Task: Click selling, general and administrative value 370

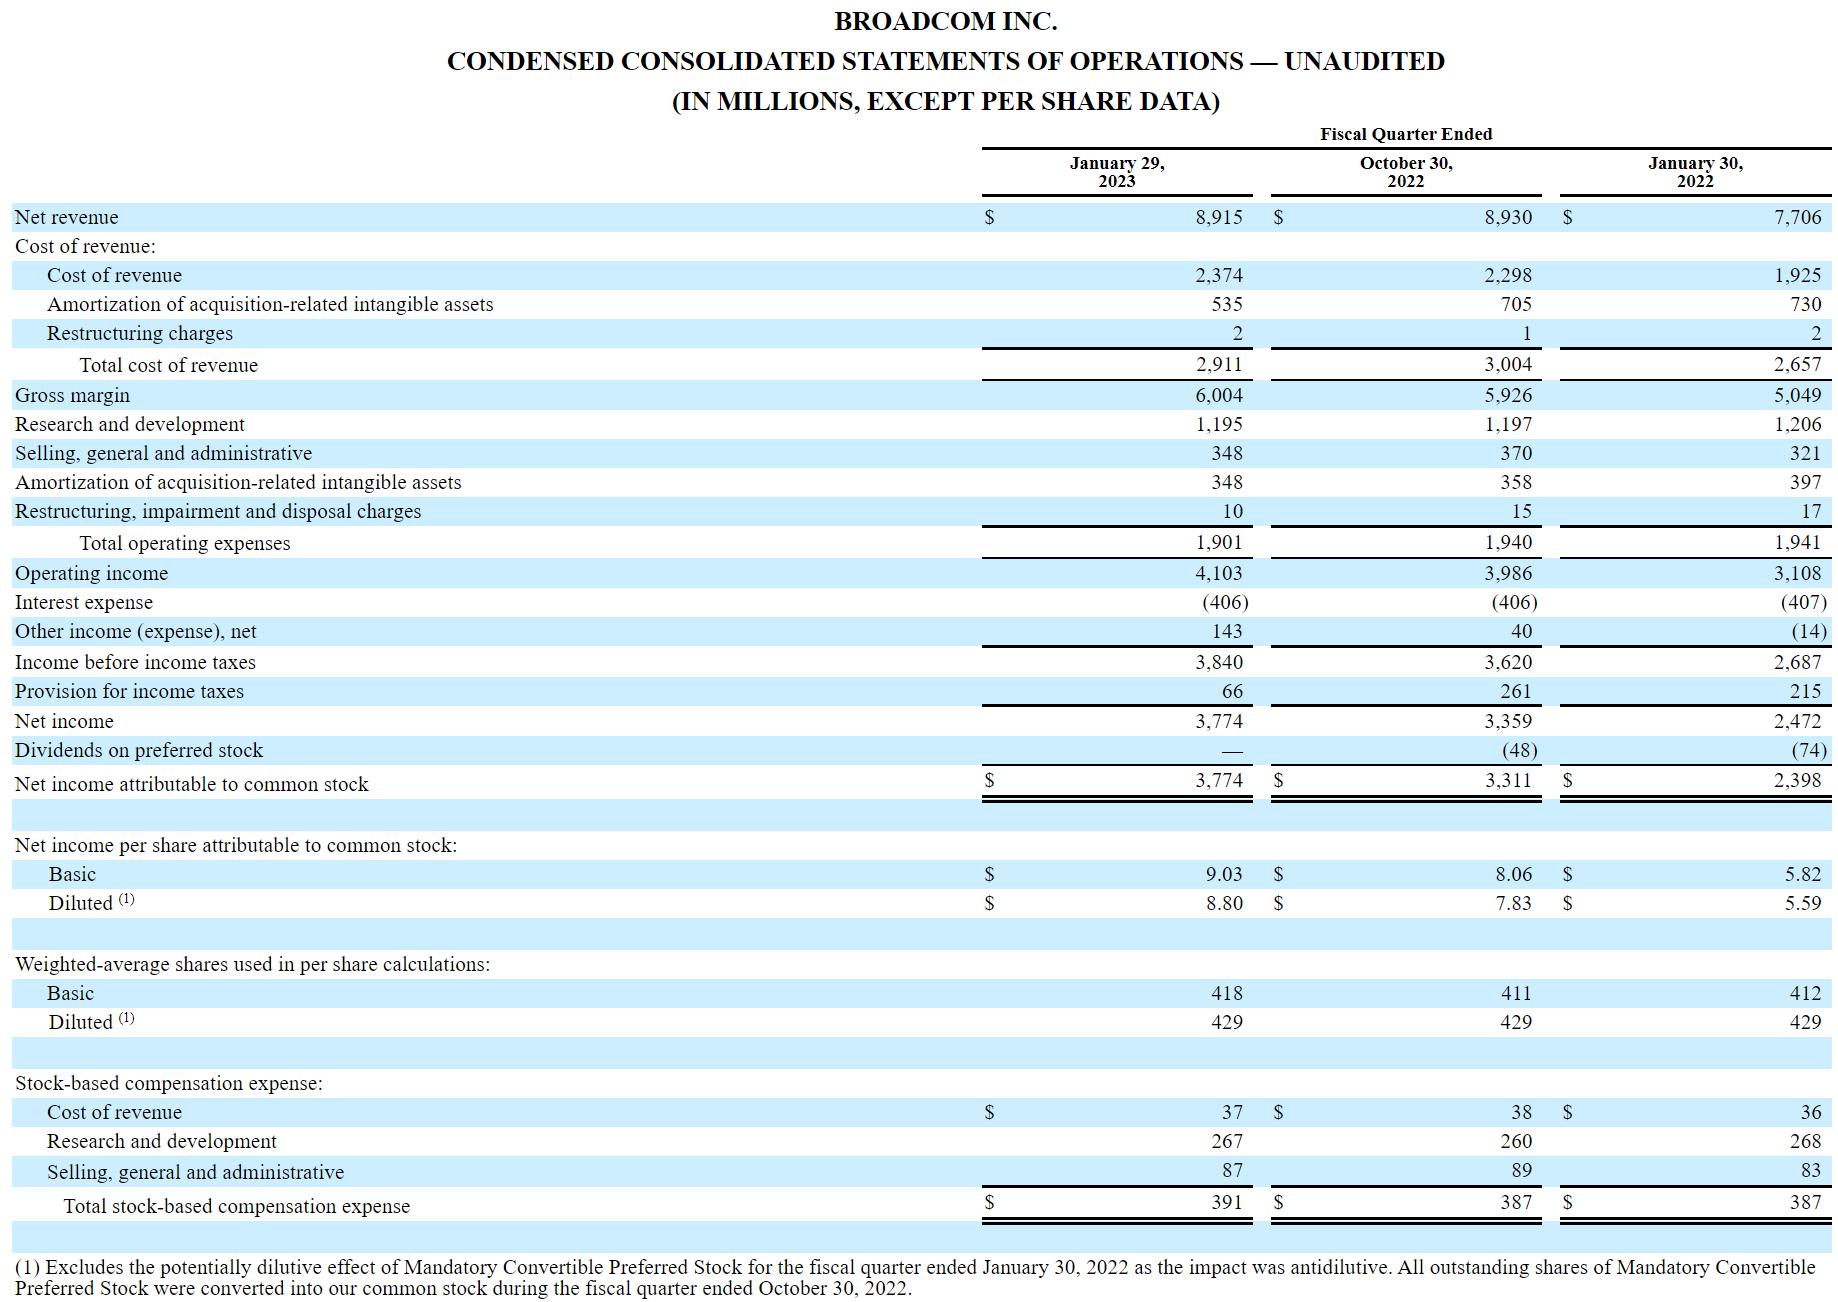Action: coord(1515,453)
